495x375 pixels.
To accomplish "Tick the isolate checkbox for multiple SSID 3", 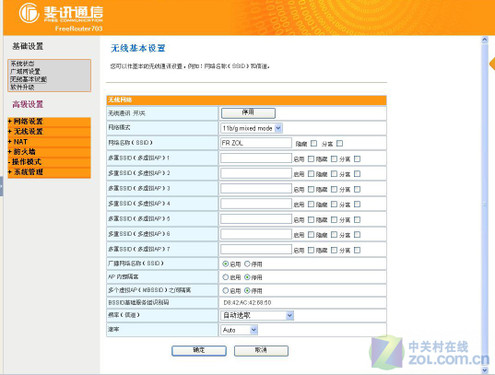I will [357, 189].
